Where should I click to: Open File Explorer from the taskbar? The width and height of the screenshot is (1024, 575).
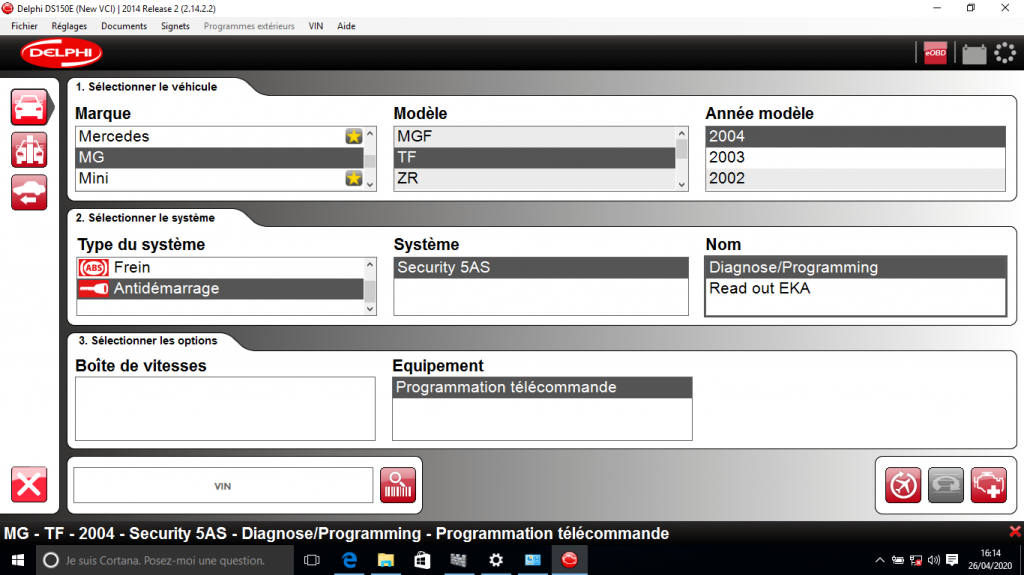click(x=386, y=560)
